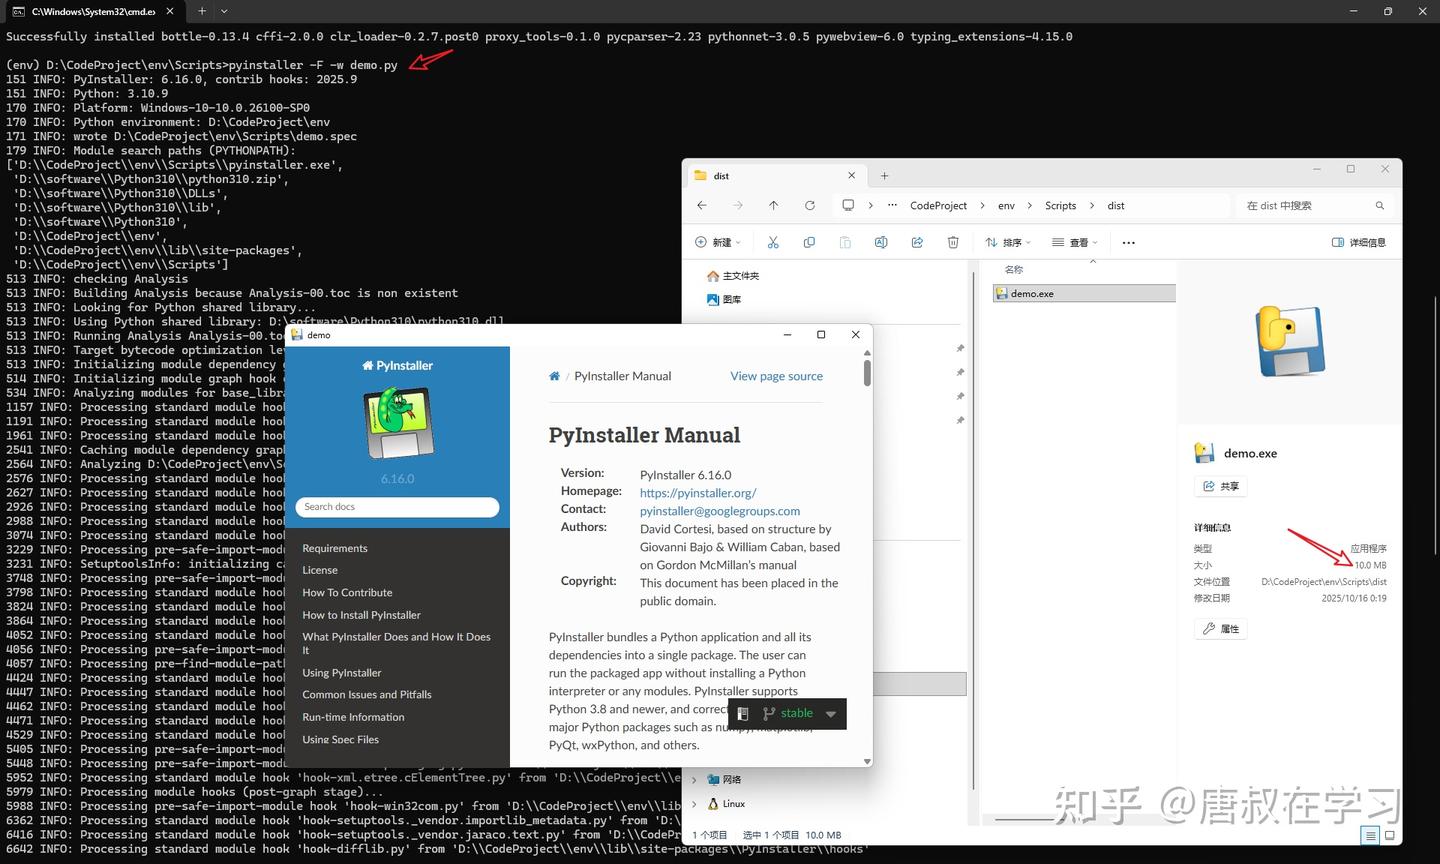Click the View page source link
The width and height of the screenshot is (1440, 864).
pyautogui.click(x=776, y=375)
